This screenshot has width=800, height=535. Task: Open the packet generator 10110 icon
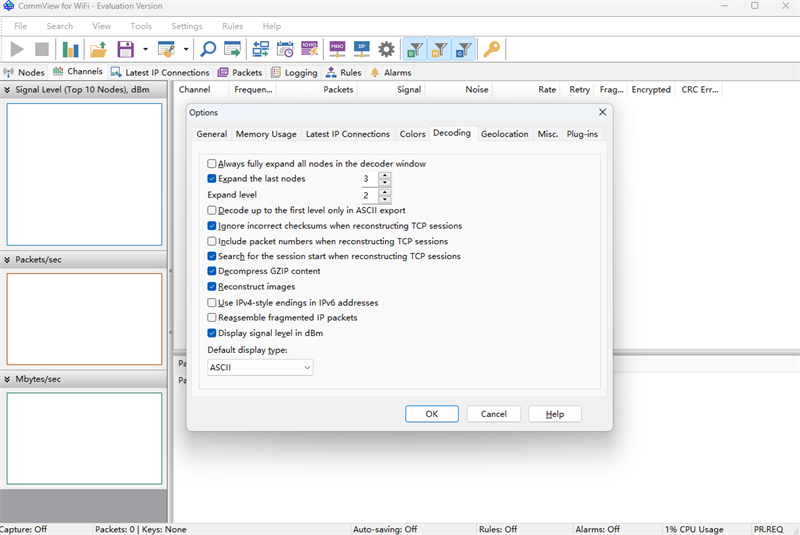pos(310,49)
